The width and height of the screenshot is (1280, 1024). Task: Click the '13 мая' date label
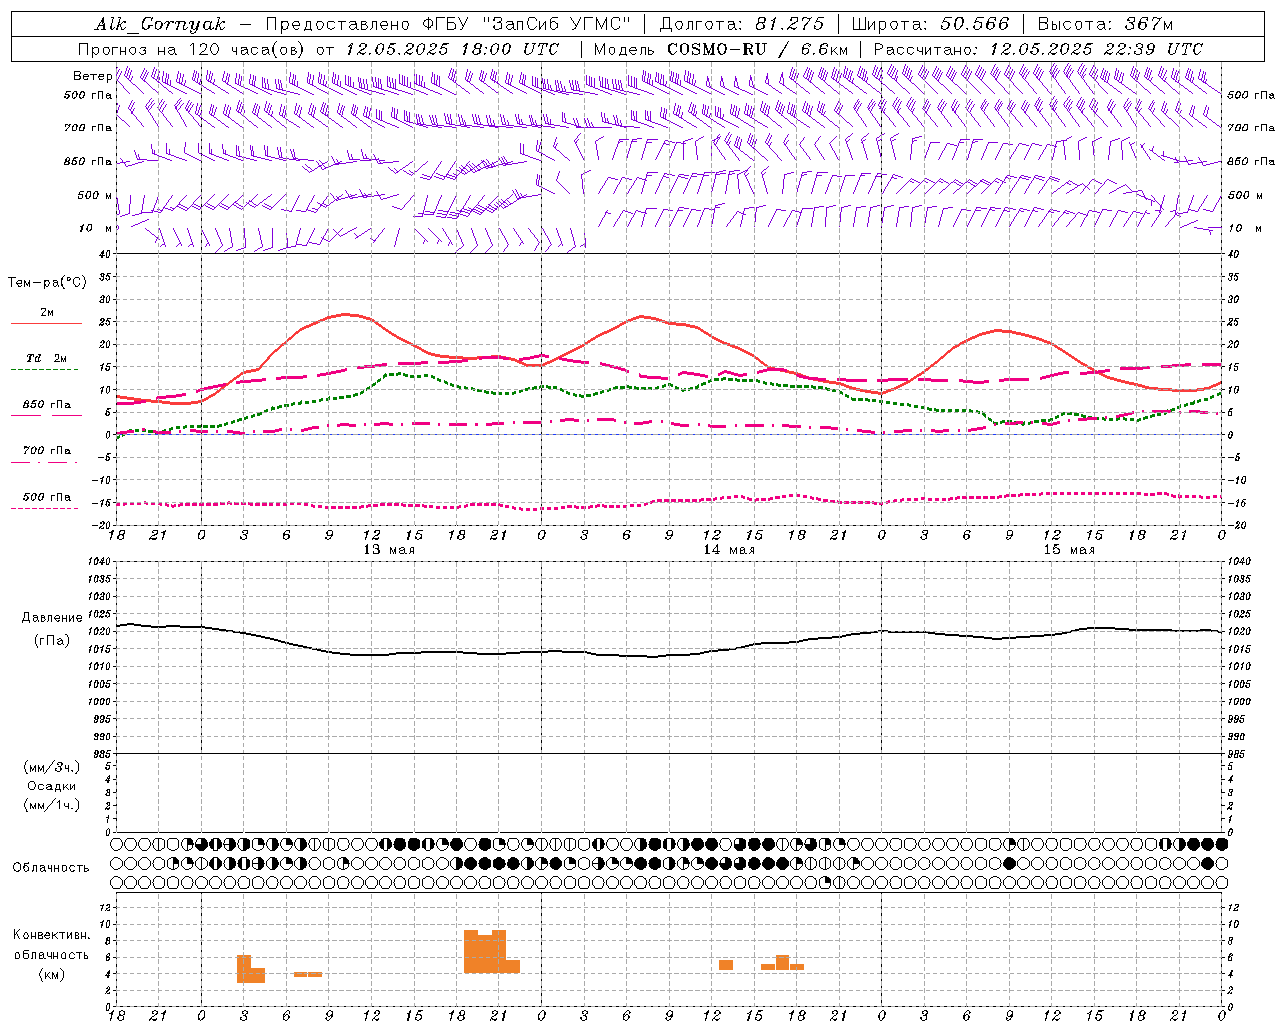point(388,550)
